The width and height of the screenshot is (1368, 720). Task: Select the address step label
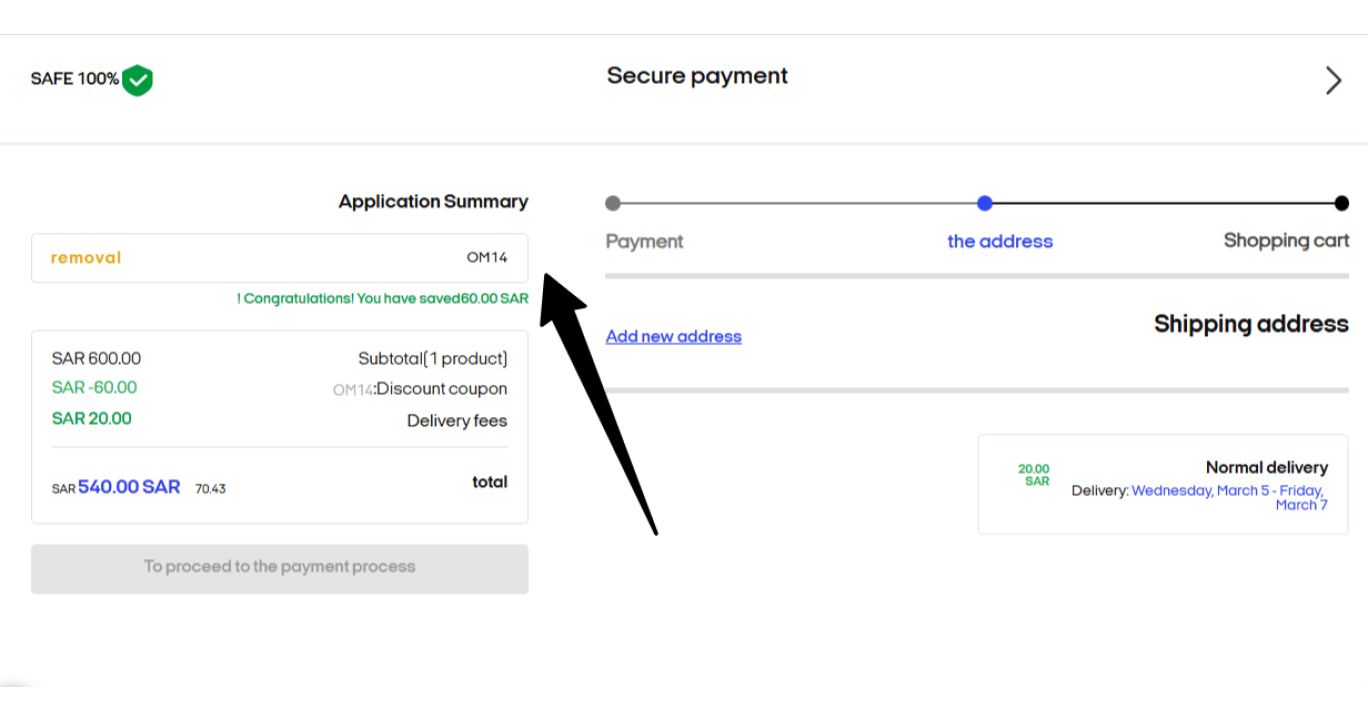click(x=1000, y=242)
